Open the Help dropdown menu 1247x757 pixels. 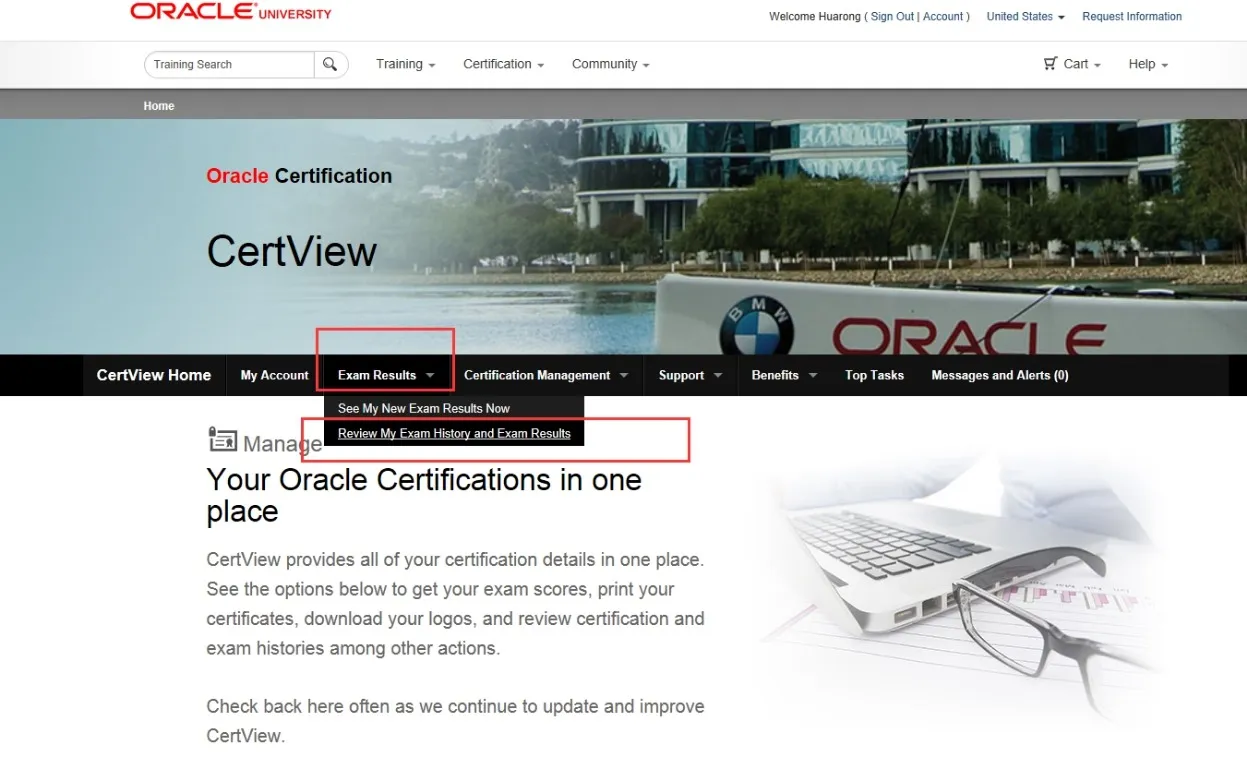click(1147, 64)
